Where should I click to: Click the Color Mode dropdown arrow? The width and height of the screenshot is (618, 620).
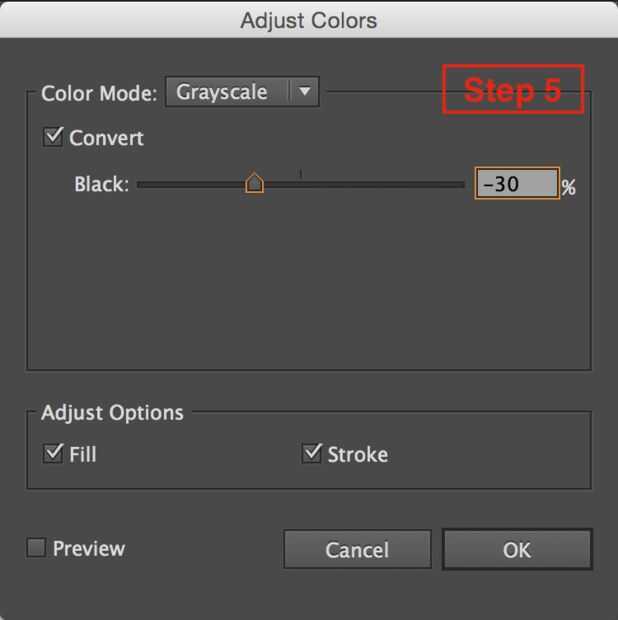pos(305,93)
